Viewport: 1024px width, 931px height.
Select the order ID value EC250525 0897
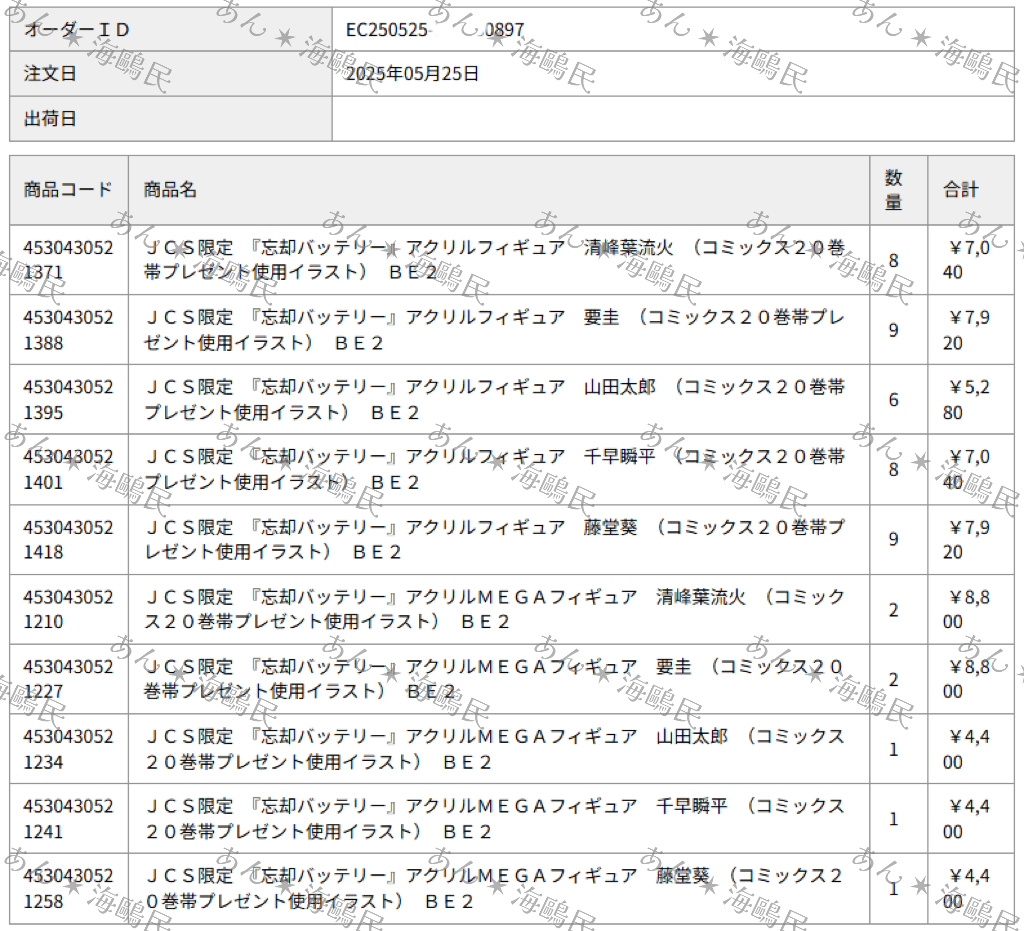[435, 29]
